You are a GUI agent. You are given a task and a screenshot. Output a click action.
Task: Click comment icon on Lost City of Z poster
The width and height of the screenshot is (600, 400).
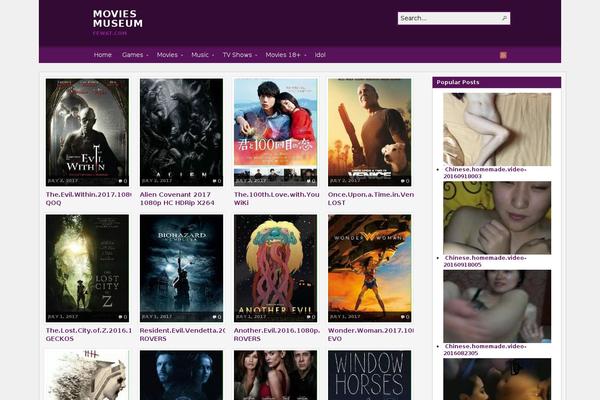(x=121, y=317)
